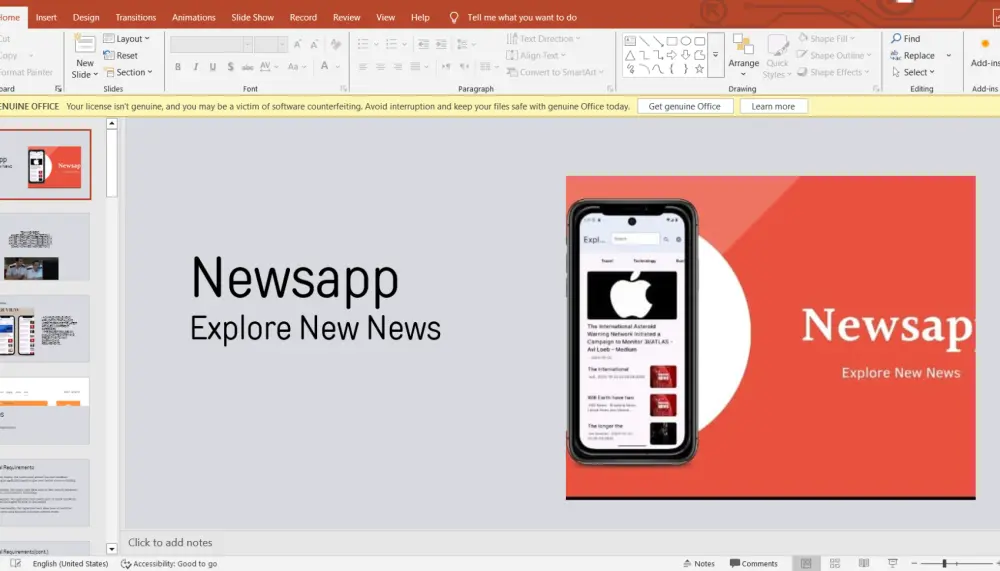Check Accessibility: Good to go status

(169, 563)
